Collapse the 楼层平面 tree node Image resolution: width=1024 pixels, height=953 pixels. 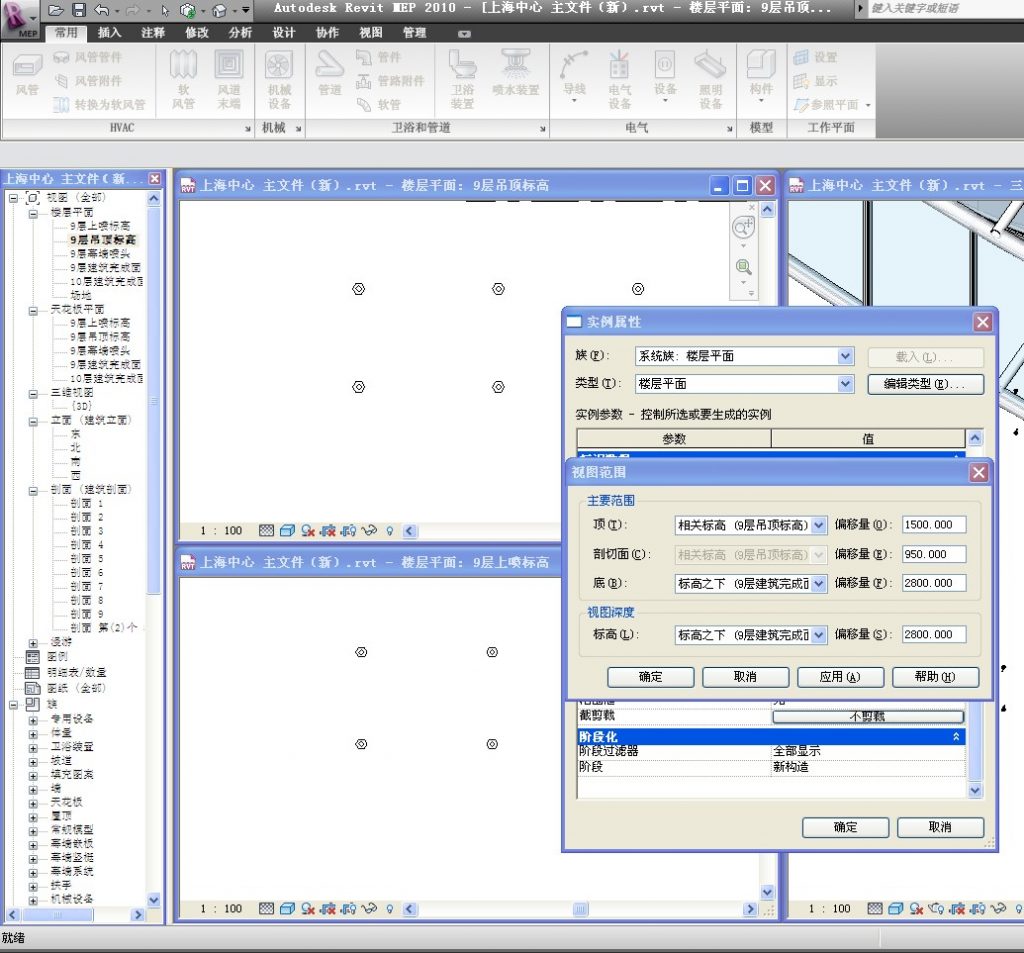pyautogui.click(x=33, y=213)
